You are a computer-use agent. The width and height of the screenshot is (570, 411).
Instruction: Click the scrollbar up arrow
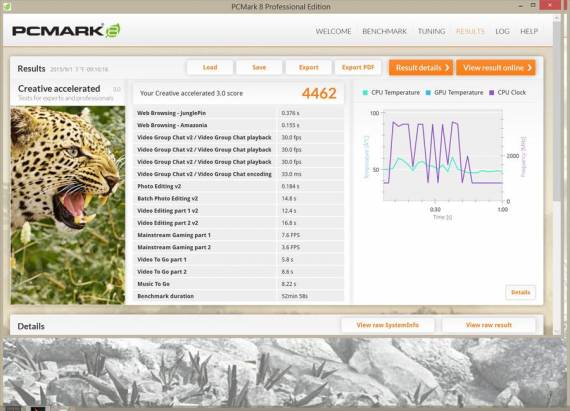coord(557,18)
